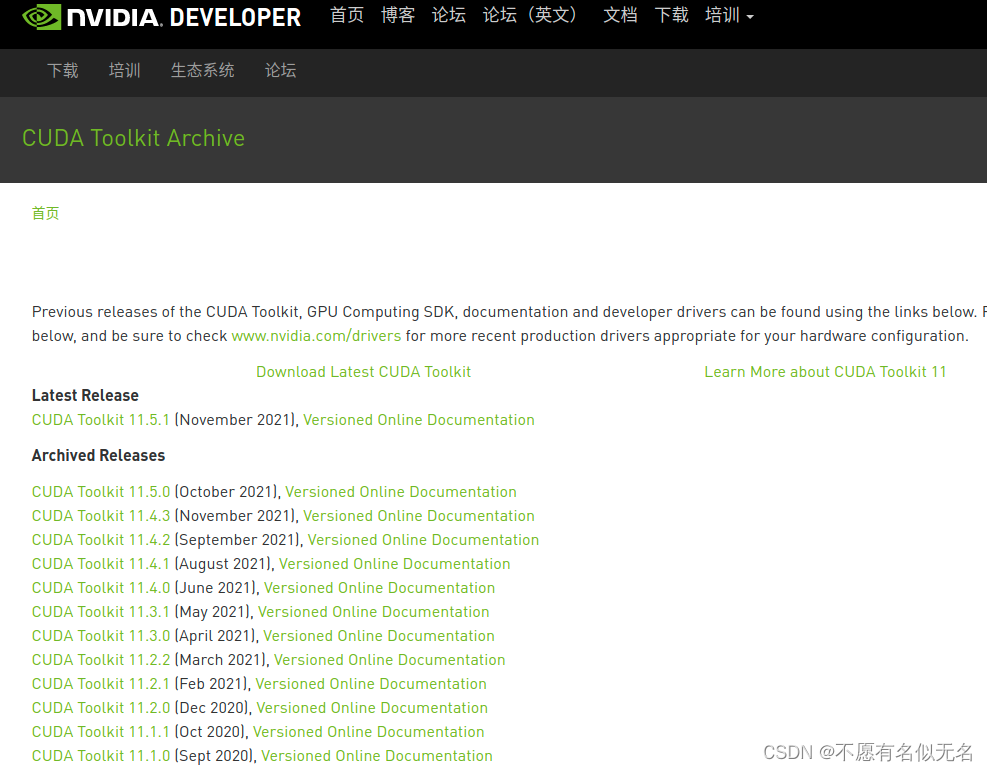Screen dimensions: 987x771
Task: Open CUDA Toolkit 11.4.0 link
Action: click(x=101, y=587)
